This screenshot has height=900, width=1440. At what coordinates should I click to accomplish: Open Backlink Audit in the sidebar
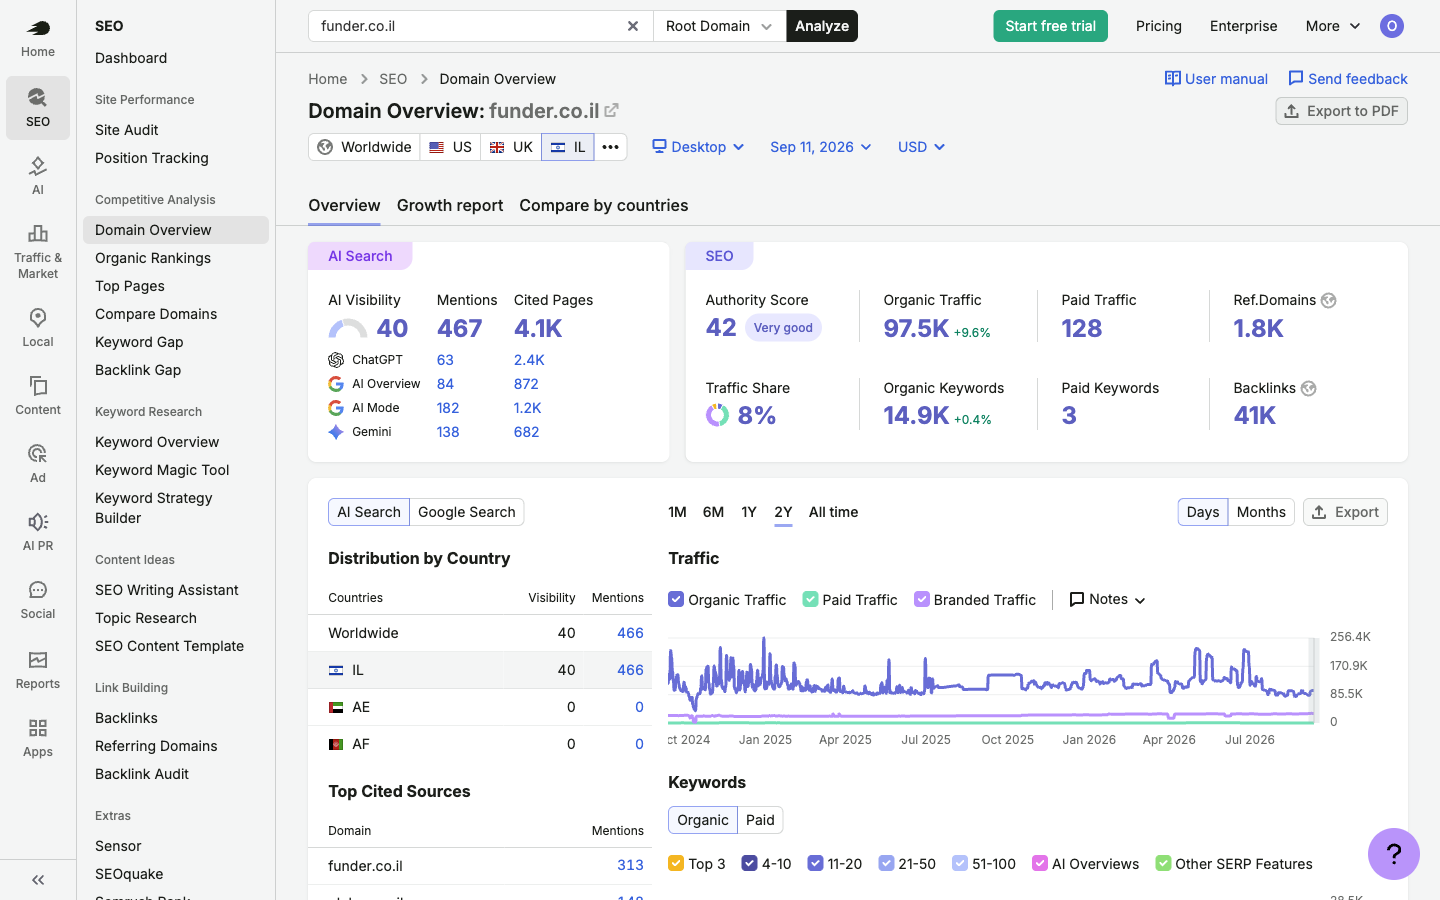tap(142, 774)
